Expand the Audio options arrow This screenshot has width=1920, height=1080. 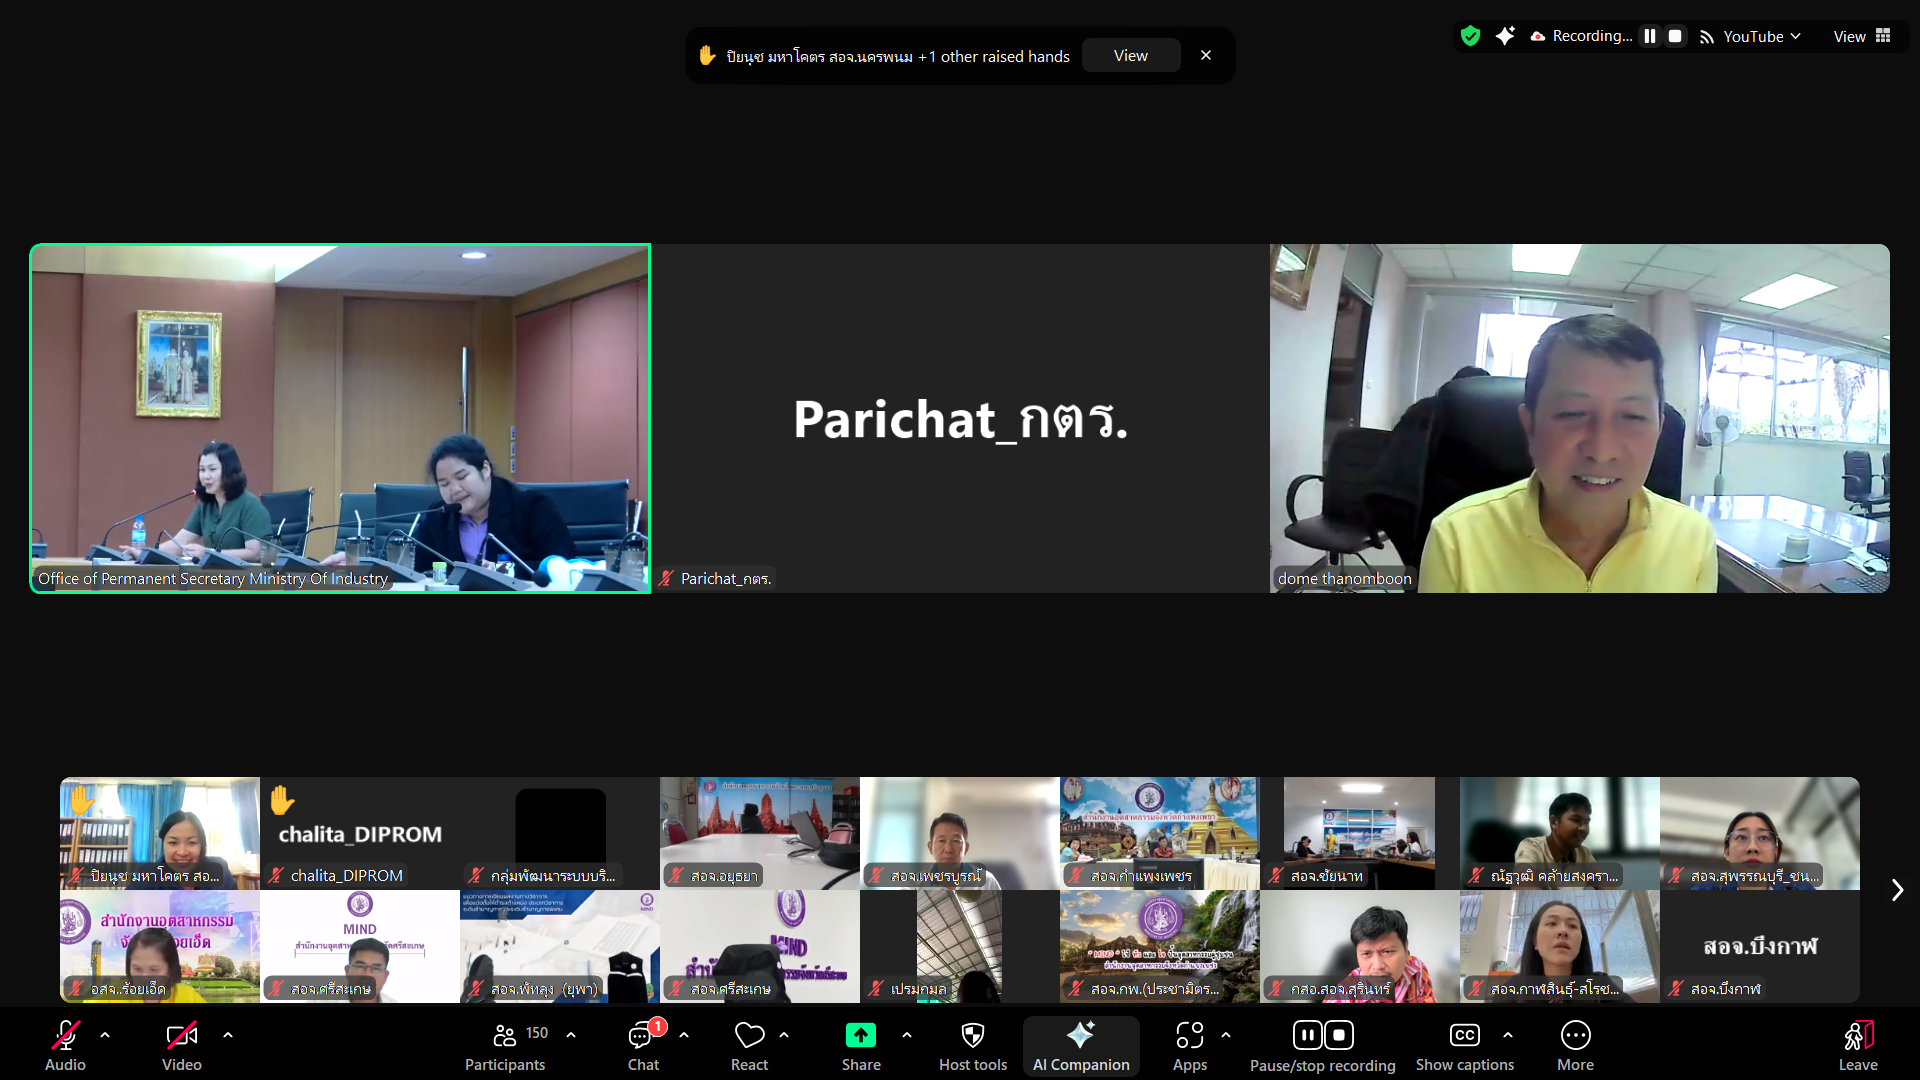point(105,1035)
